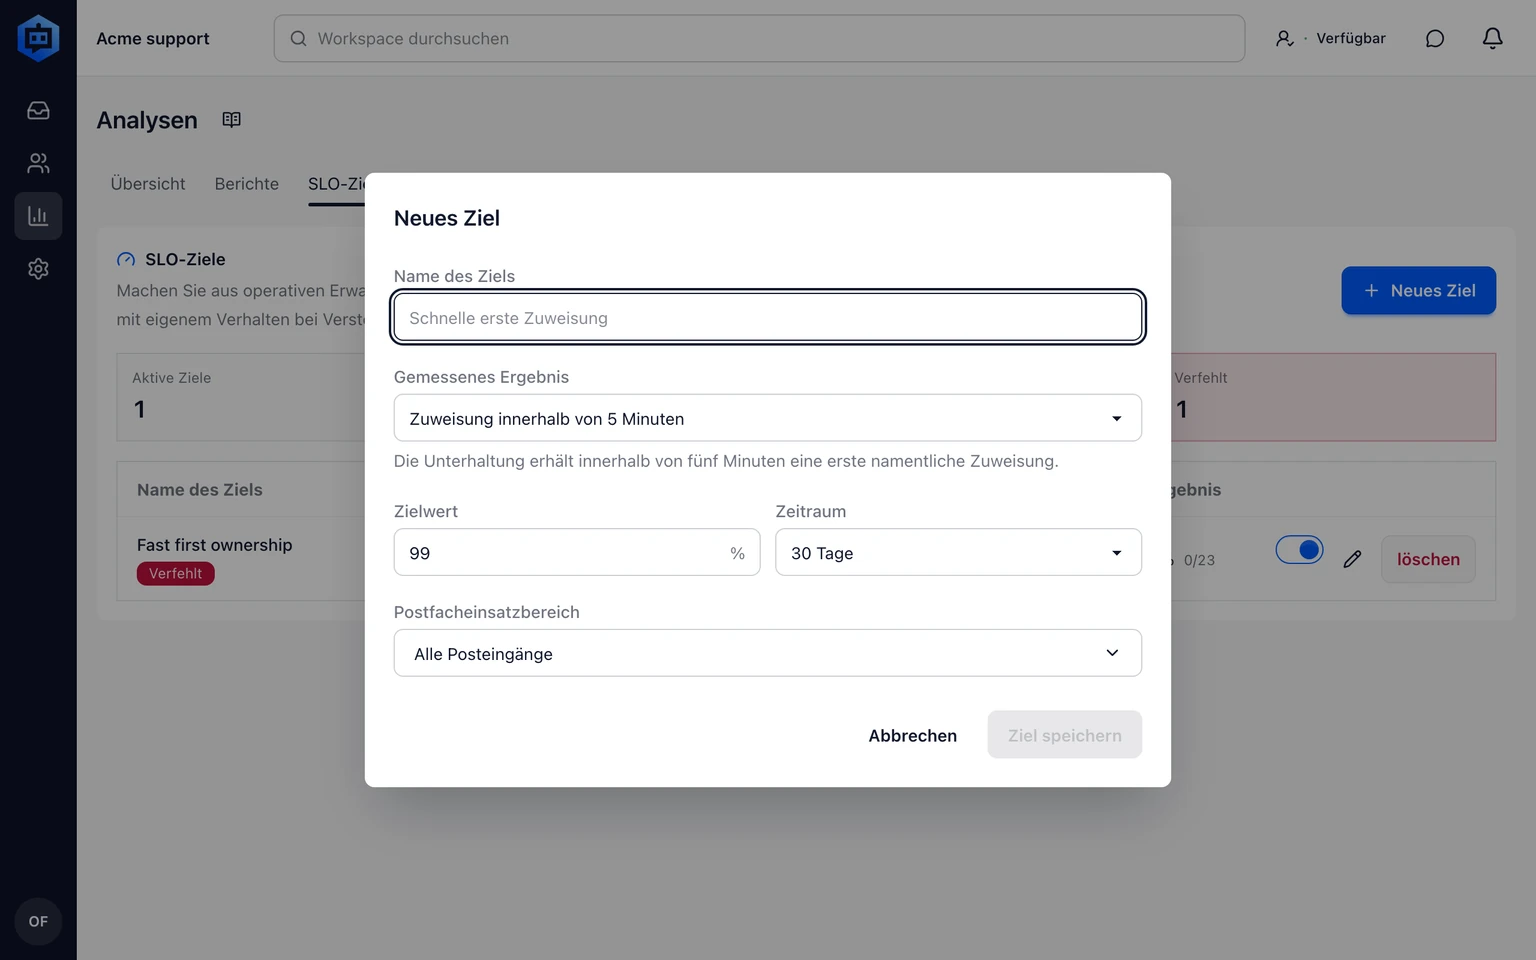Open the documentation book icon beside Analysen
Image resolution: width=1536 pixels, height=960 pixels.
tap(231, 120)
